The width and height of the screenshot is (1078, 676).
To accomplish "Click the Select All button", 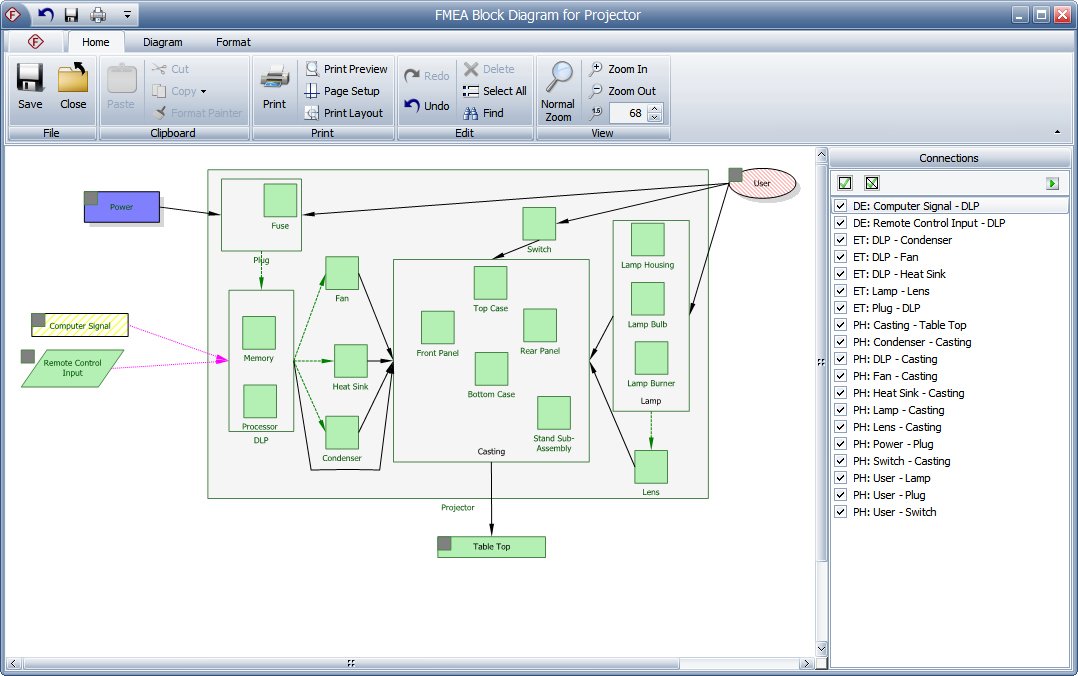I will point(494,91).
